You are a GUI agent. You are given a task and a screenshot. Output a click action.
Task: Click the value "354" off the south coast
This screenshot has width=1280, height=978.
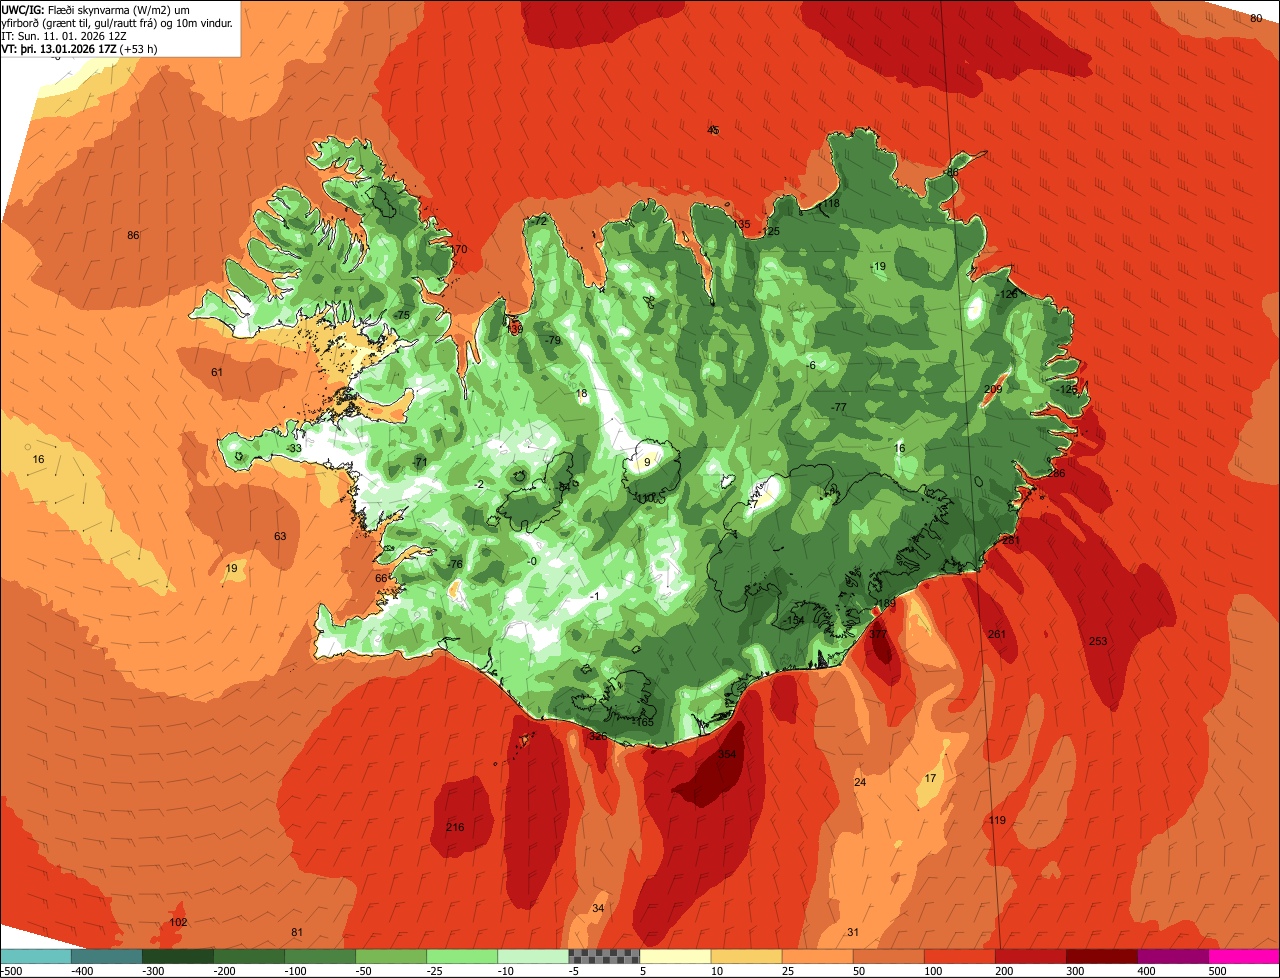727,754
